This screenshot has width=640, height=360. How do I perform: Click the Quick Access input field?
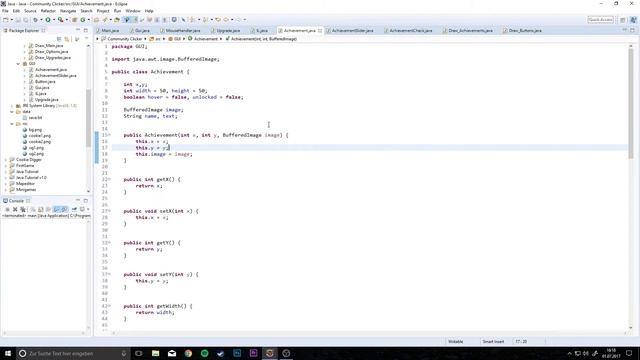600,20
